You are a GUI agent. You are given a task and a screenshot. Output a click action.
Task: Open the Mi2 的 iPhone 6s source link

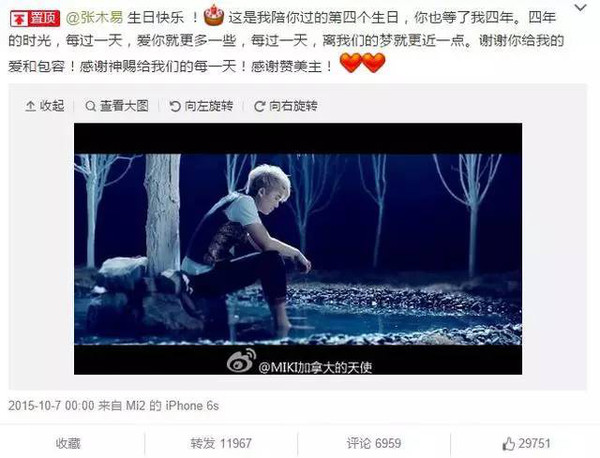172,406
